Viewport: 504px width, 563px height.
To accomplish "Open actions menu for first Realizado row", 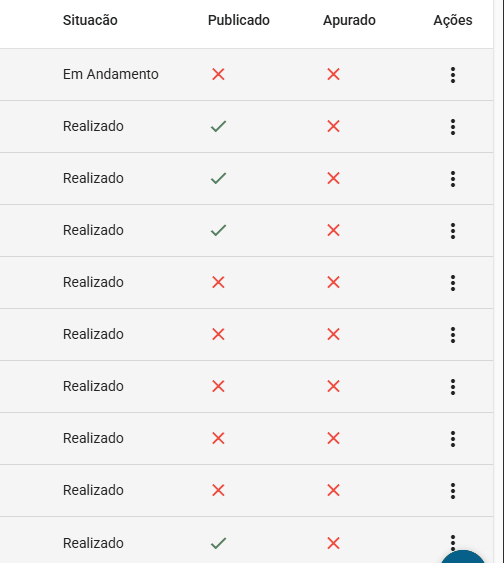I will 453,127.
